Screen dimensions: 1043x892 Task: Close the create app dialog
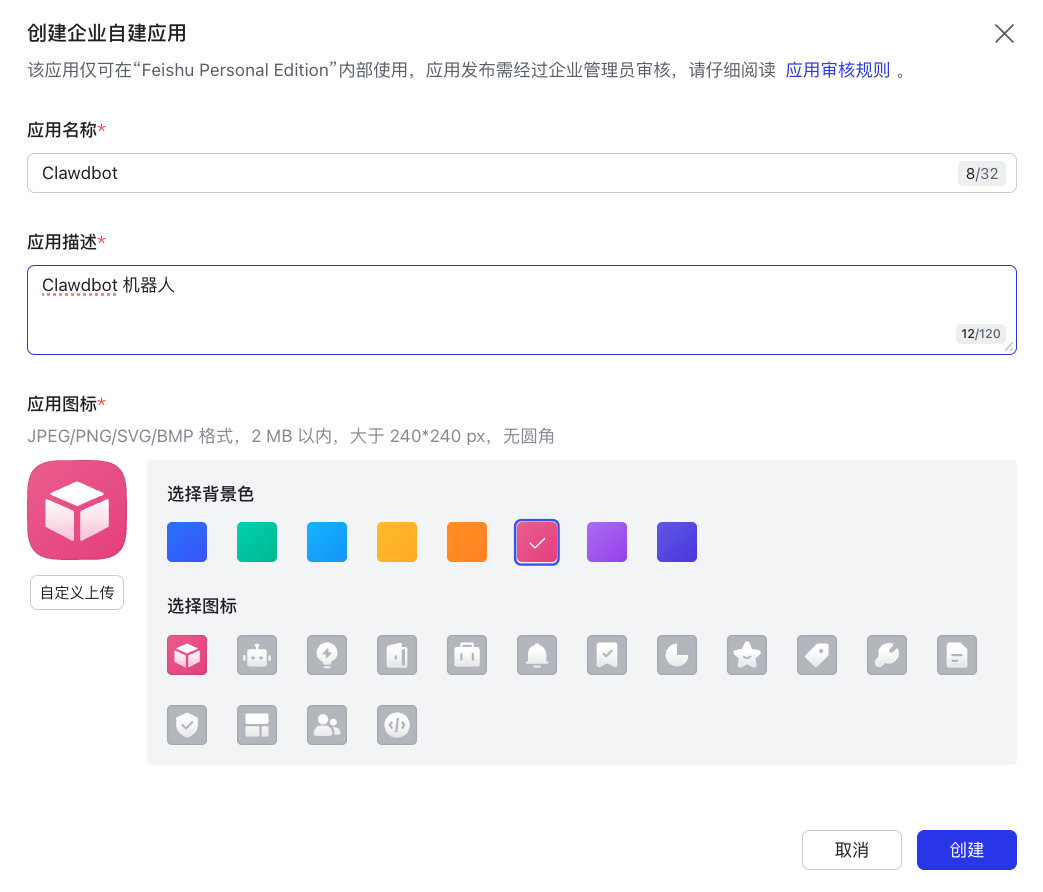[x=1004, y=33]
